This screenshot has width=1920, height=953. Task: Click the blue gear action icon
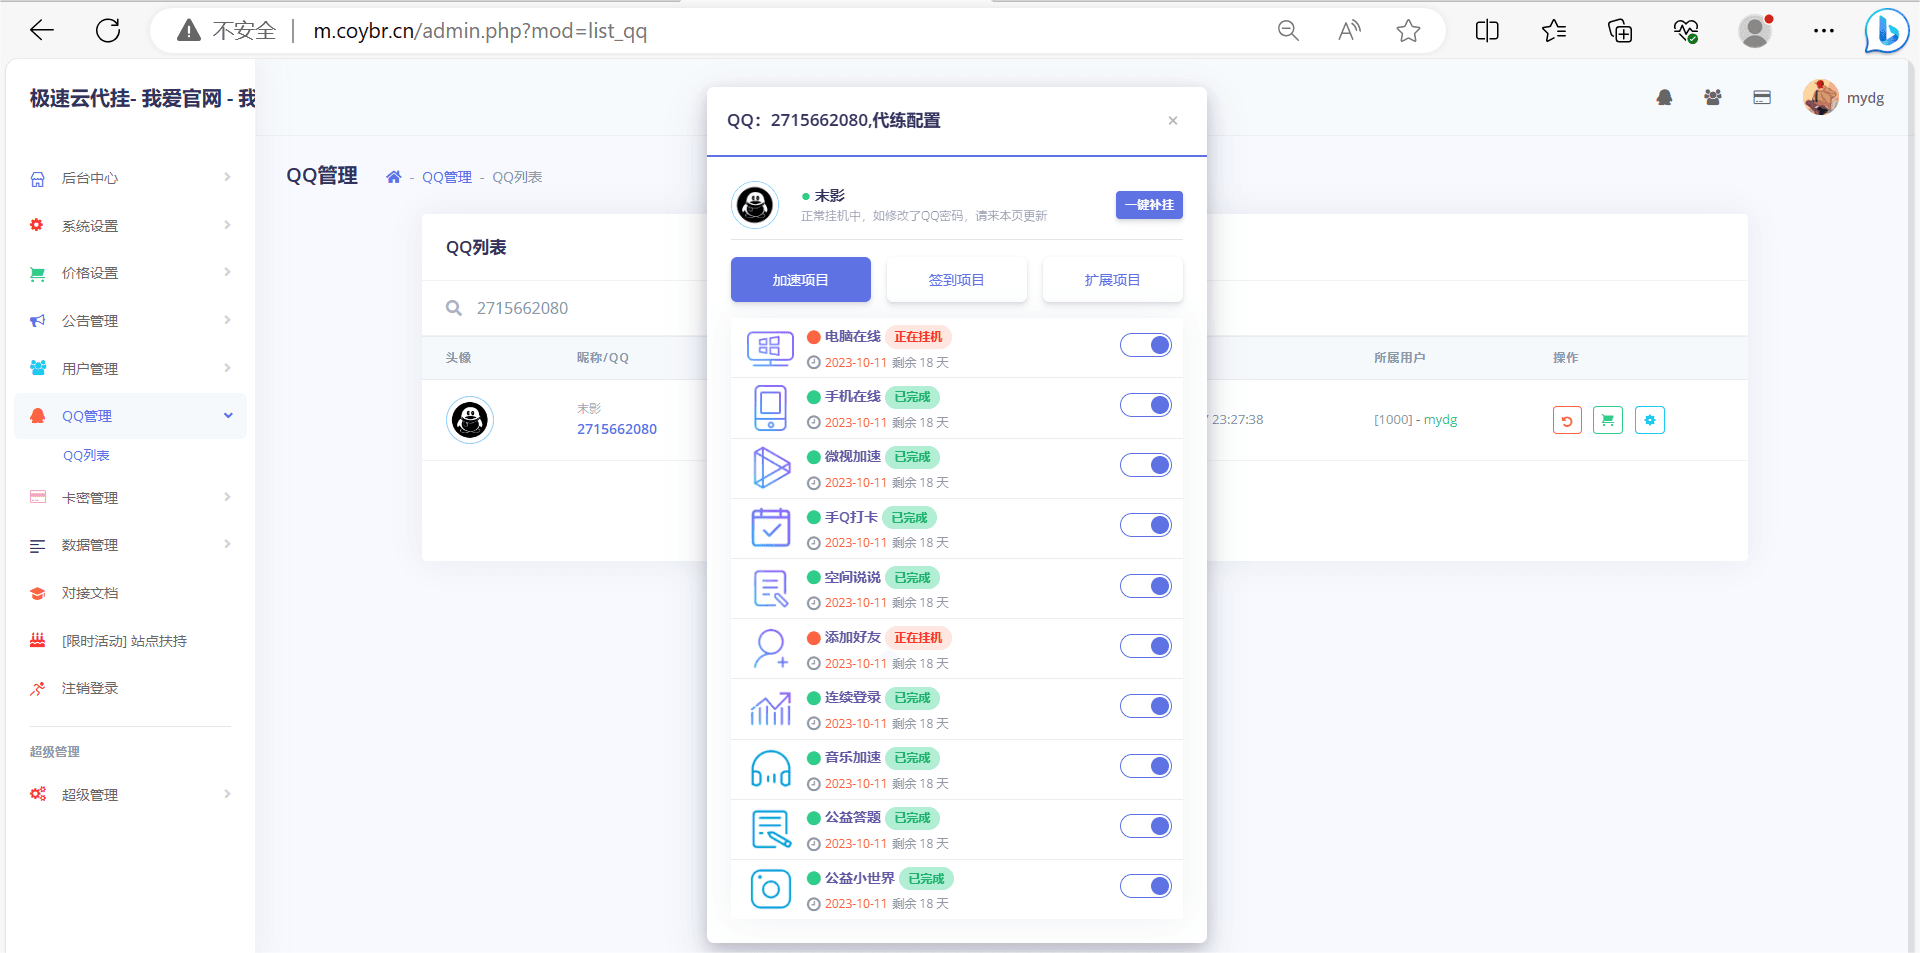pyautogui.click(x=1650, y=420)
